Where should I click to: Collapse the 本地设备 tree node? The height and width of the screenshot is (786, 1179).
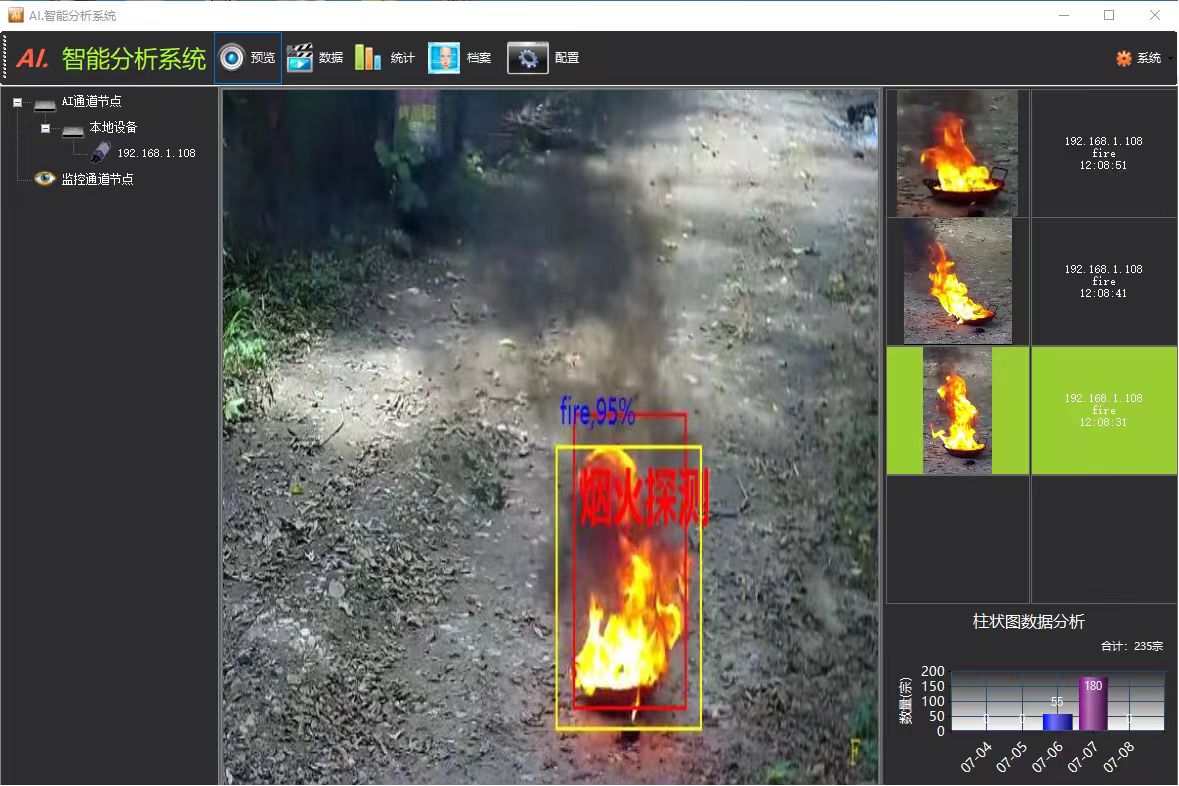pyautogui.click(x=45, y=128)
